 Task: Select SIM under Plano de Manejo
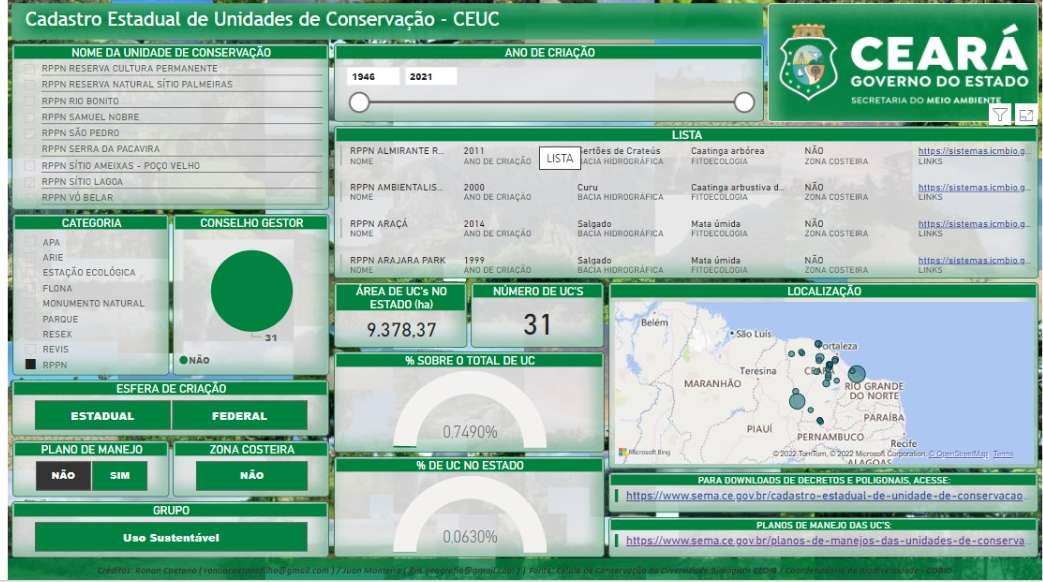point(120,476)
